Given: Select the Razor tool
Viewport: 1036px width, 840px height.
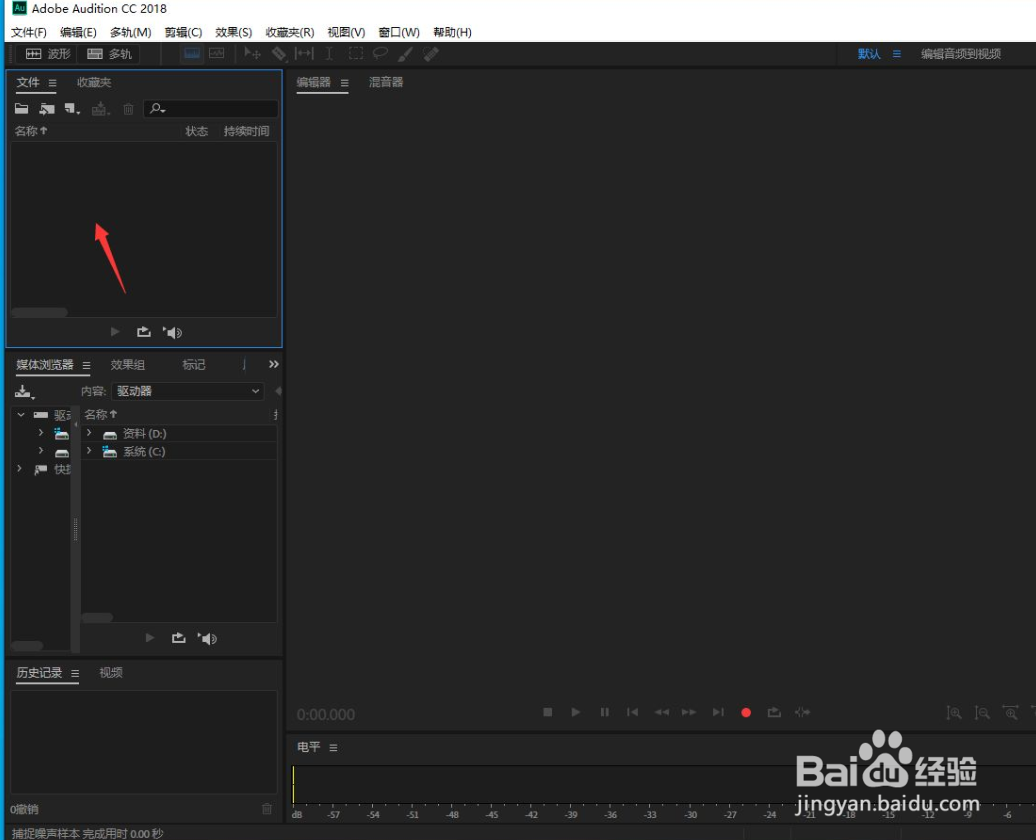Looking at the screenshot, I should [279, 54].
